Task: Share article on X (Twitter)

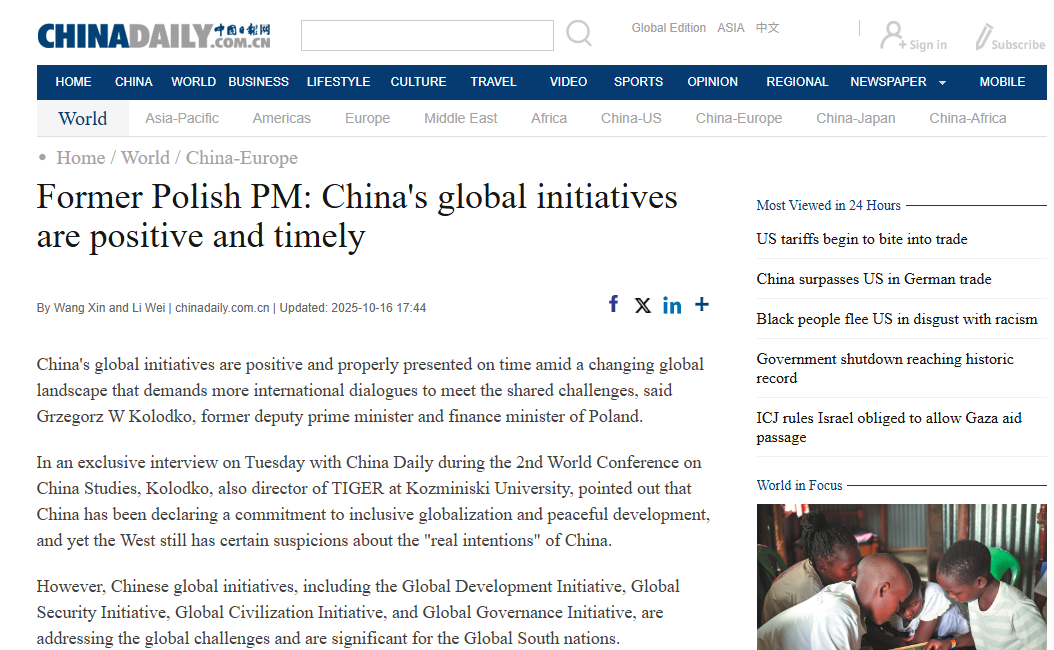Action: 643,305
